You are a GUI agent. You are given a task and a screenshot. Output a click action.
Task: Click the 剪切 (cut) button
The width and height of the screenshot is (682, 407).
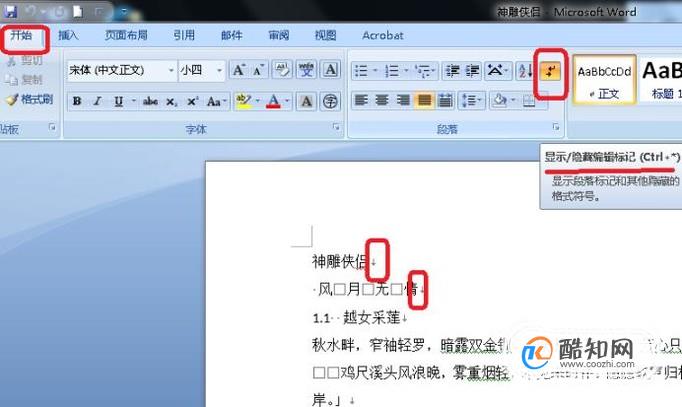click(x=25, y=60)
